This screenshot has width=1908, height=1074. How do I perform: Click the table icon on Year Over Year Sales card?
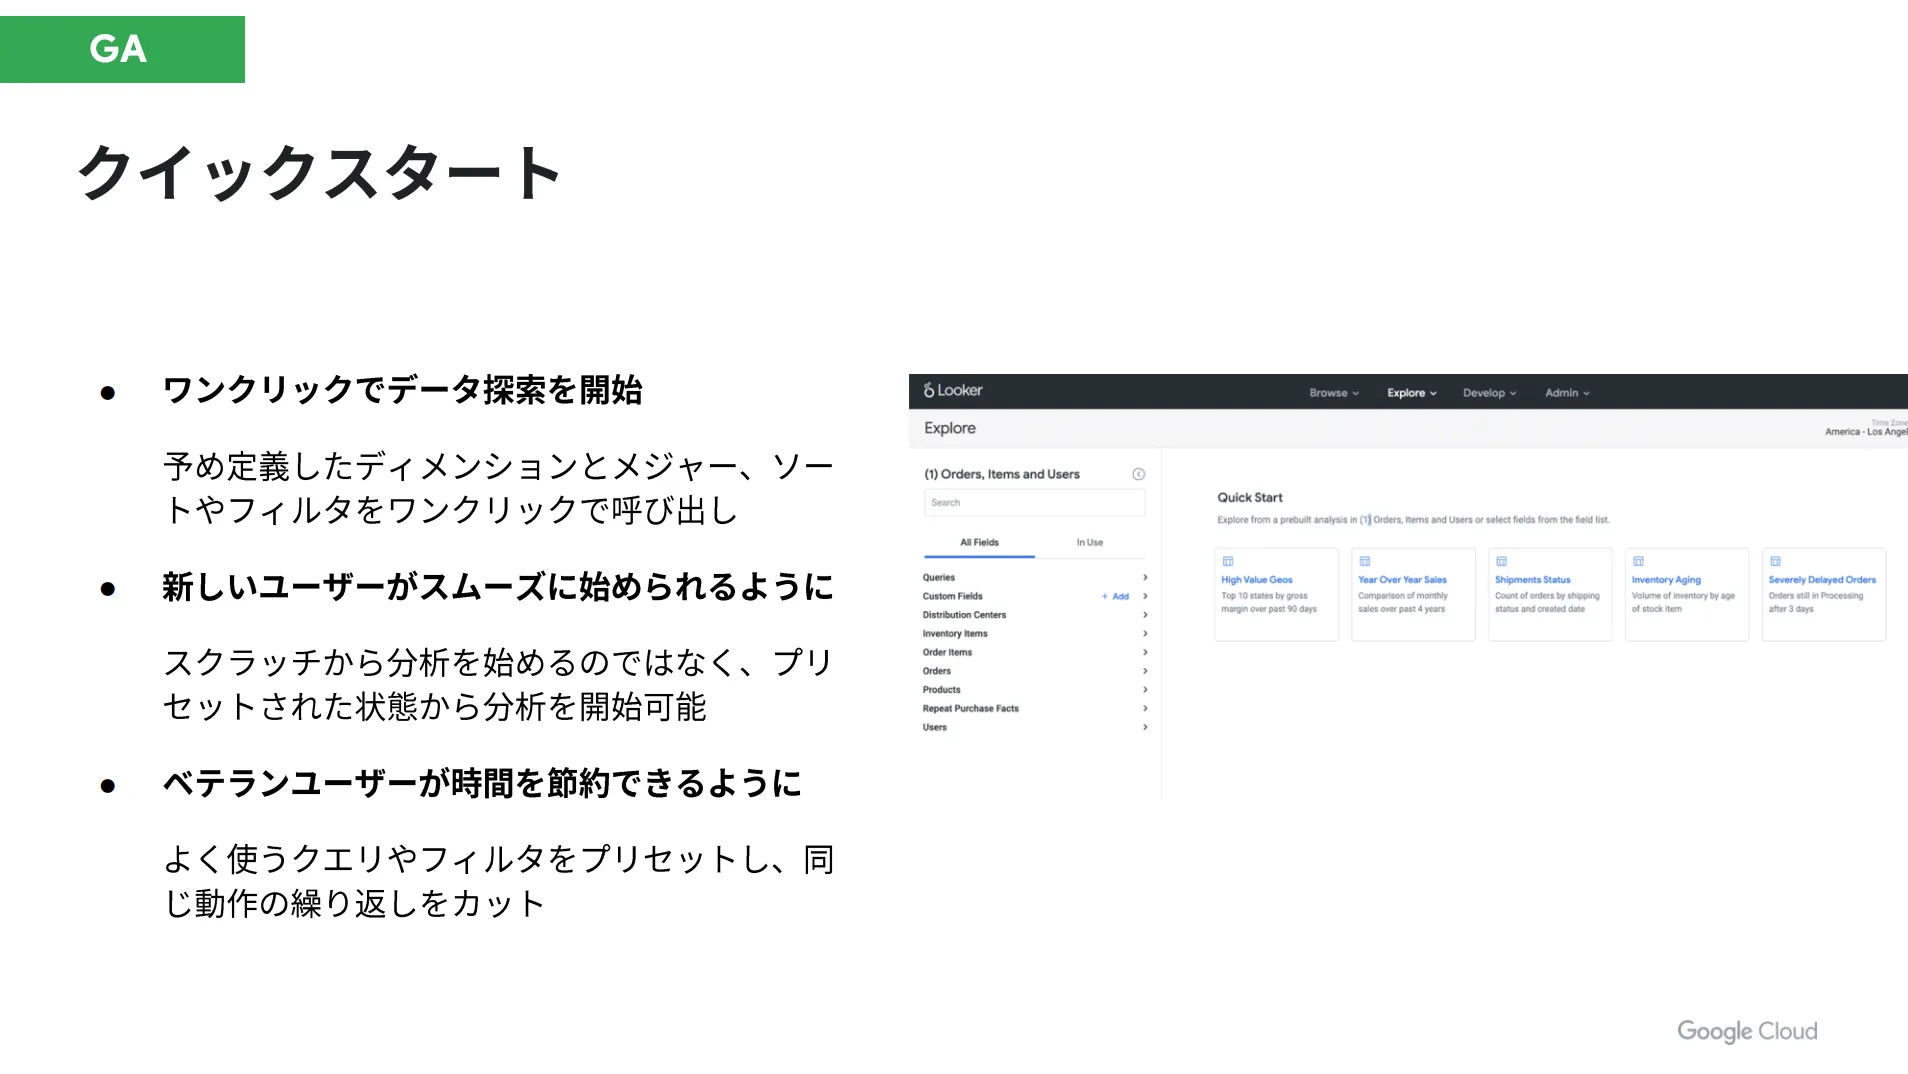[1364, 561]
